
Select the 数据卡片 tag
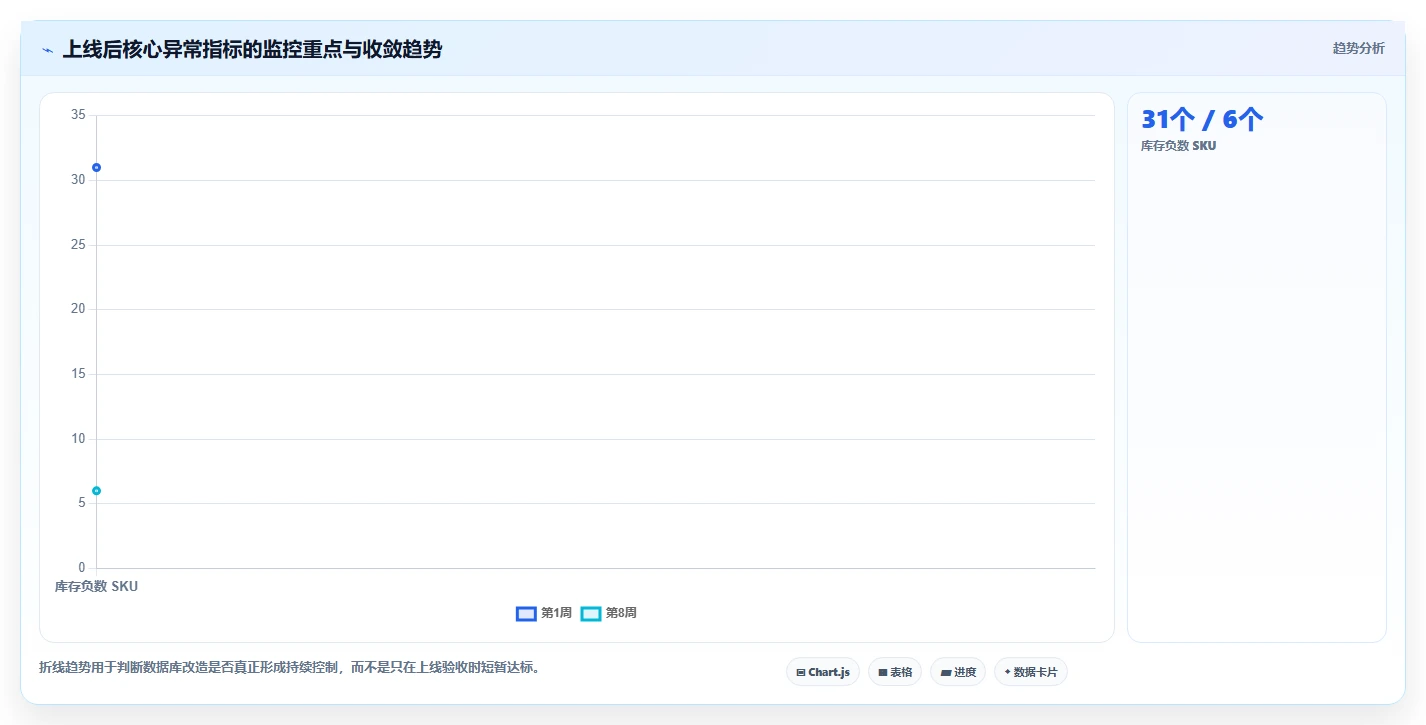[1031, 672]
